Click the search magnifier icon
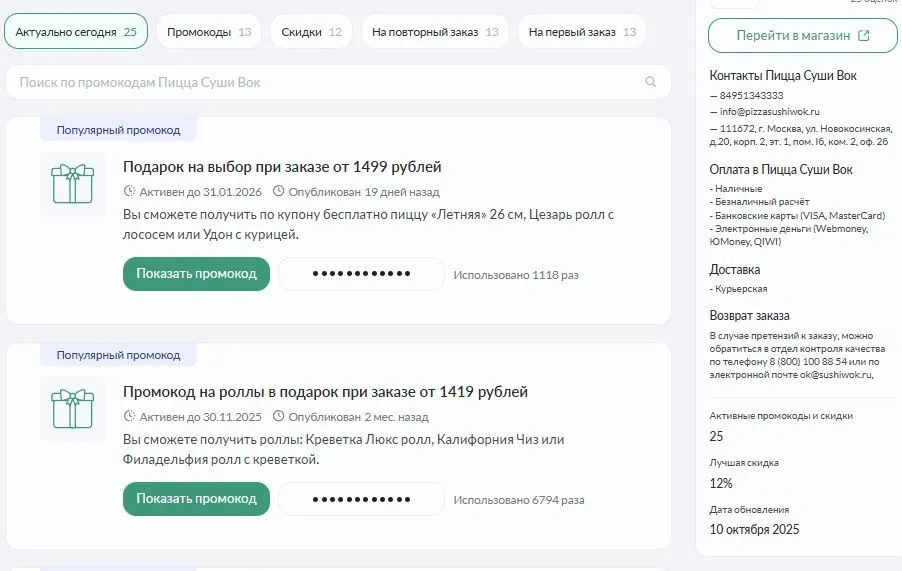This screenshot has height=571, width=902. coord(651,82)
